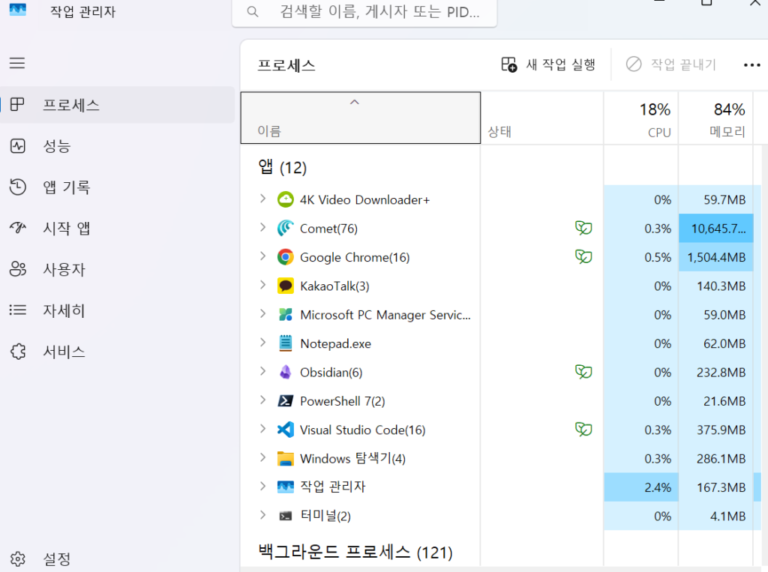Expand the Visual Studio Code(16) group
The width and height of the screenshot is (768, 572).
point(263,429)
